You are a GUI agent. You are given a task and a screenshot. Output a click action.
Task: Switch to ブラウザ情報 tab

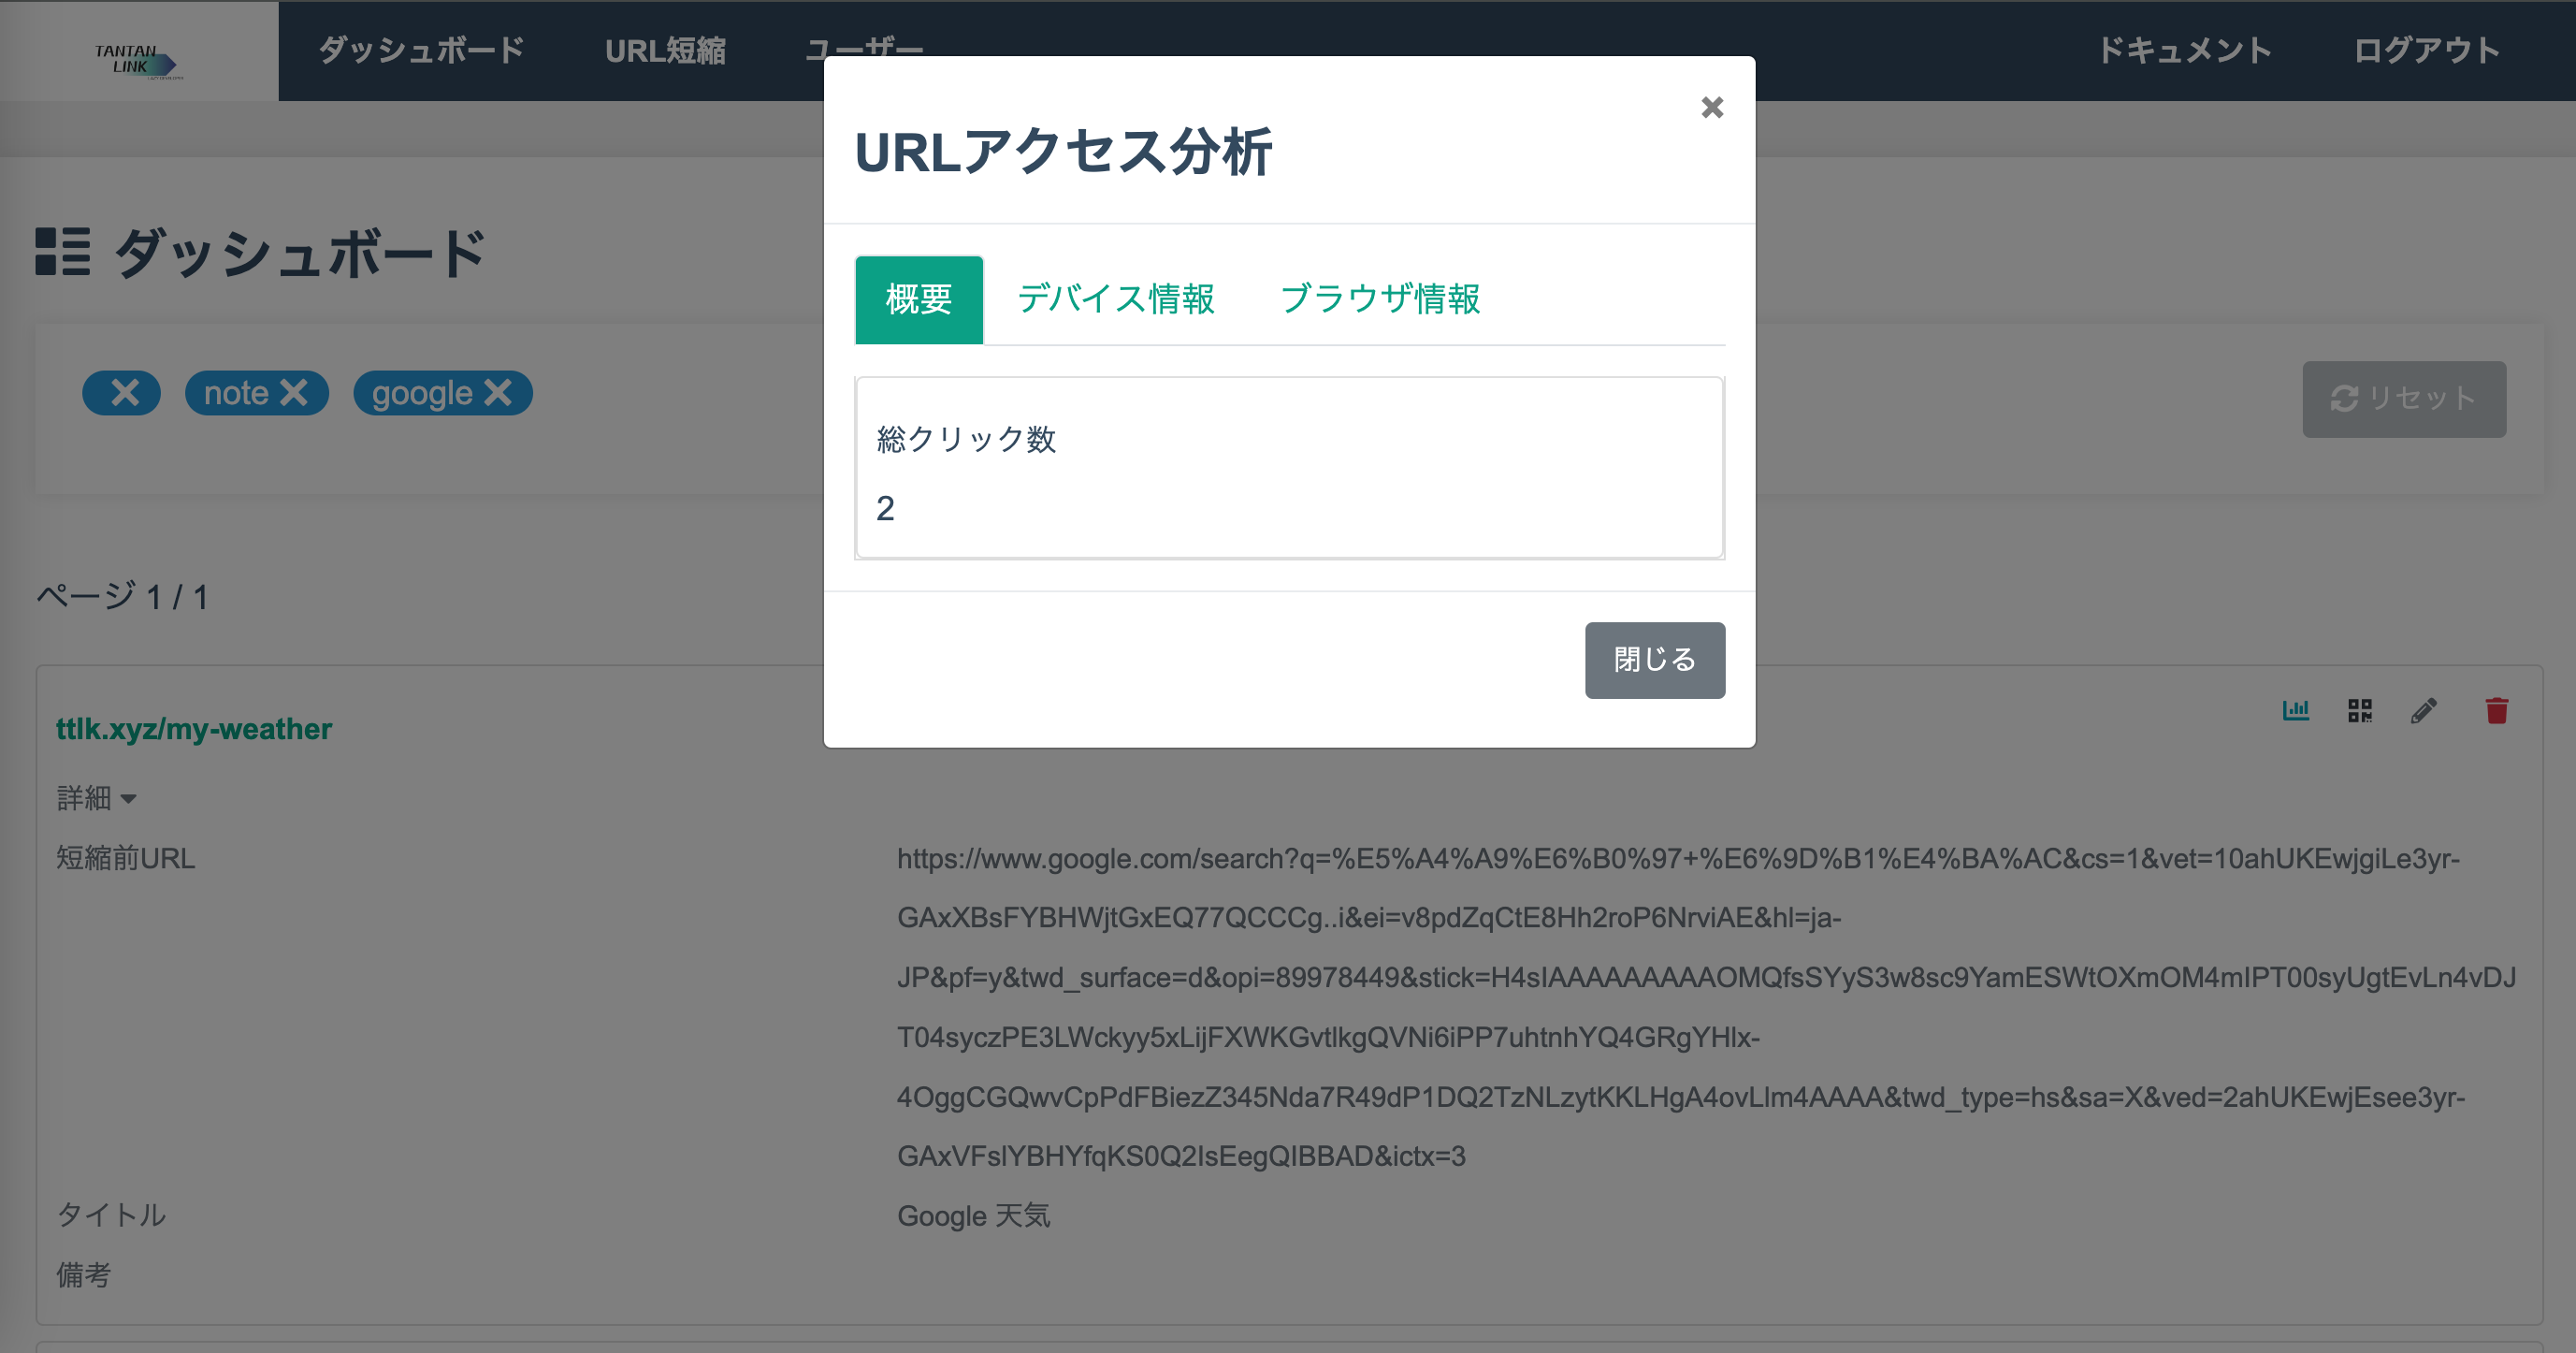click(x=1380, y=299)
